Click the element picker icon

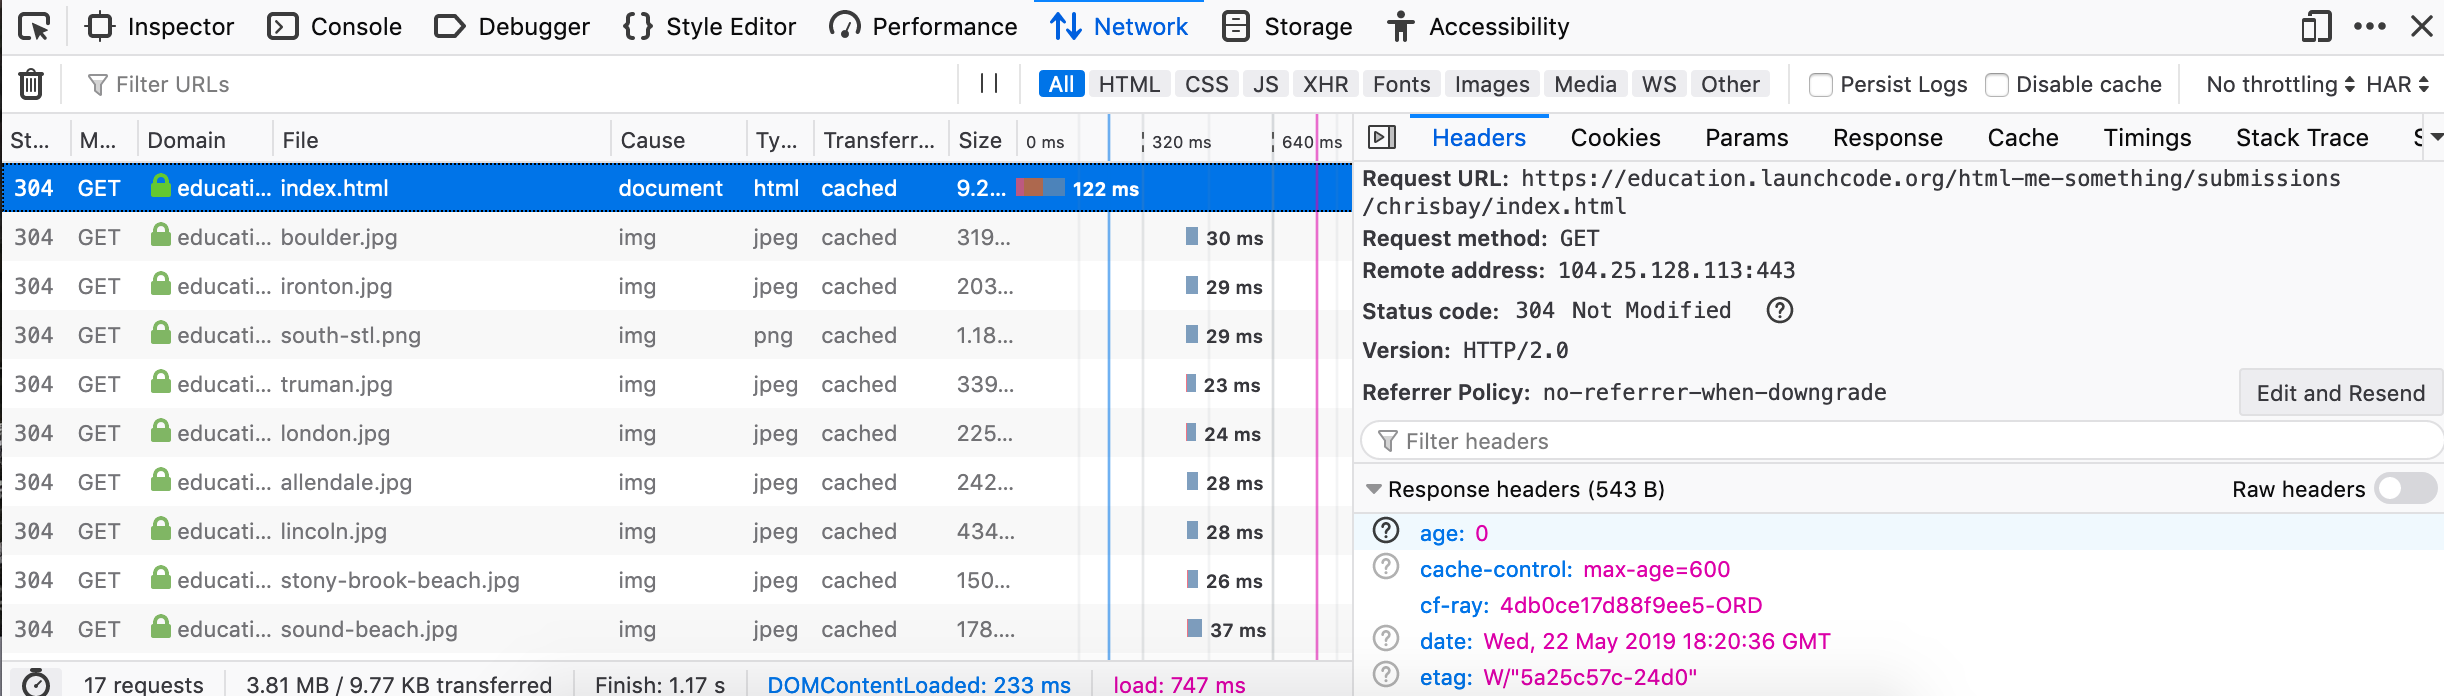point(34,27)
